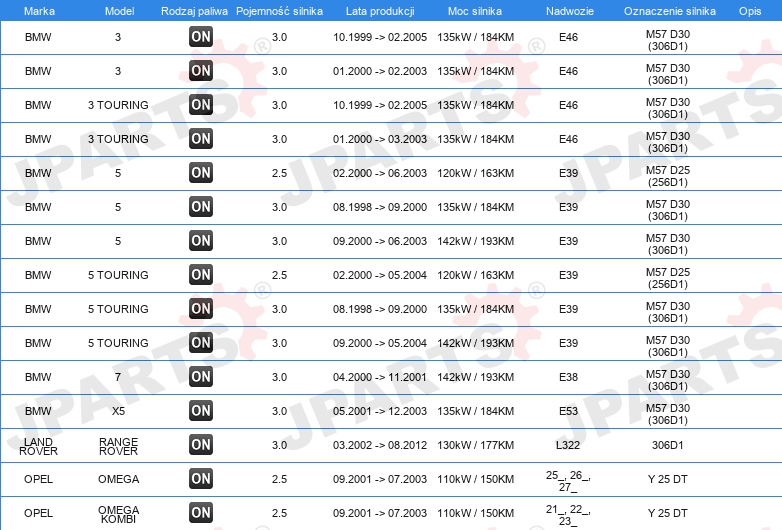
Task: Click the 142kW / 193KM cell in the E38 row
Action: [x=476, y=377]
